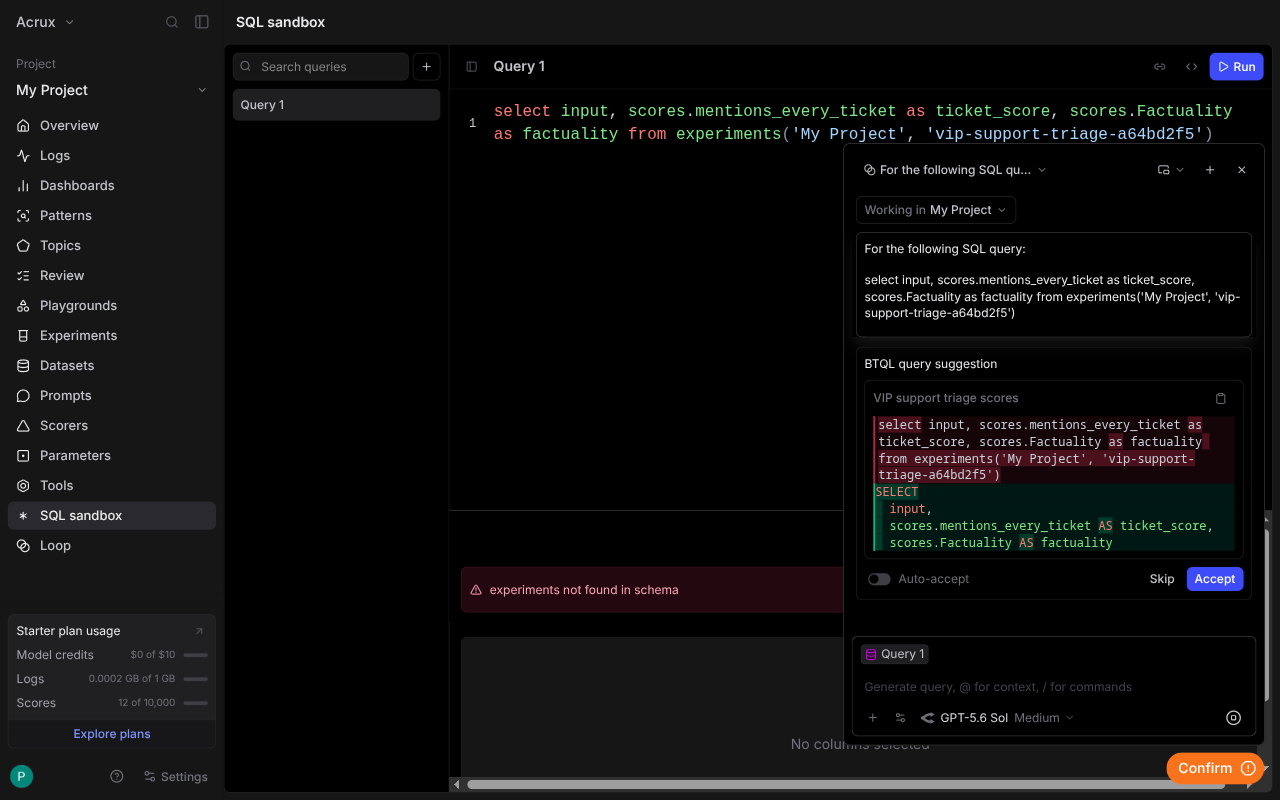Copy link icon in query toolbar

1160,67
